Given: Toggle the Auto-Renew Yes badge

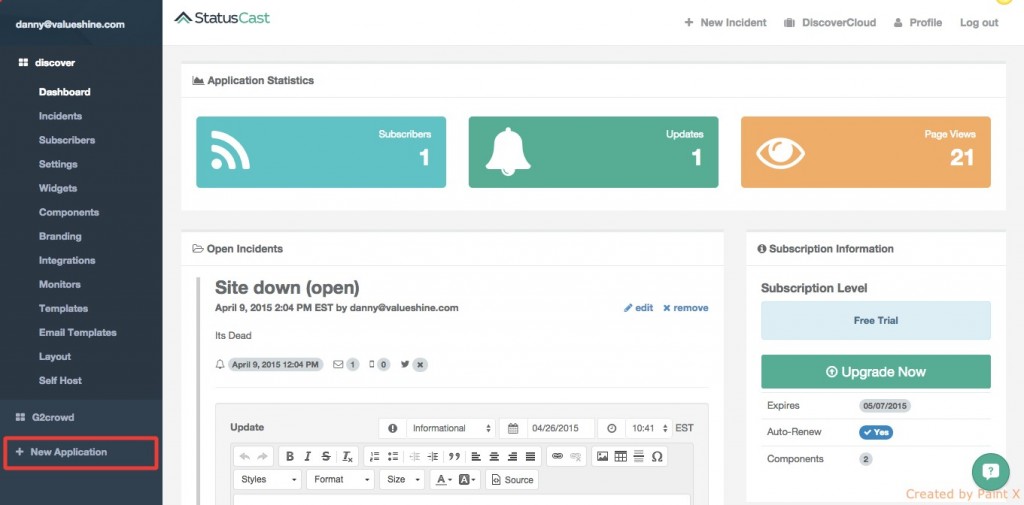Looking at the screenshot, I should coord(876,432).
